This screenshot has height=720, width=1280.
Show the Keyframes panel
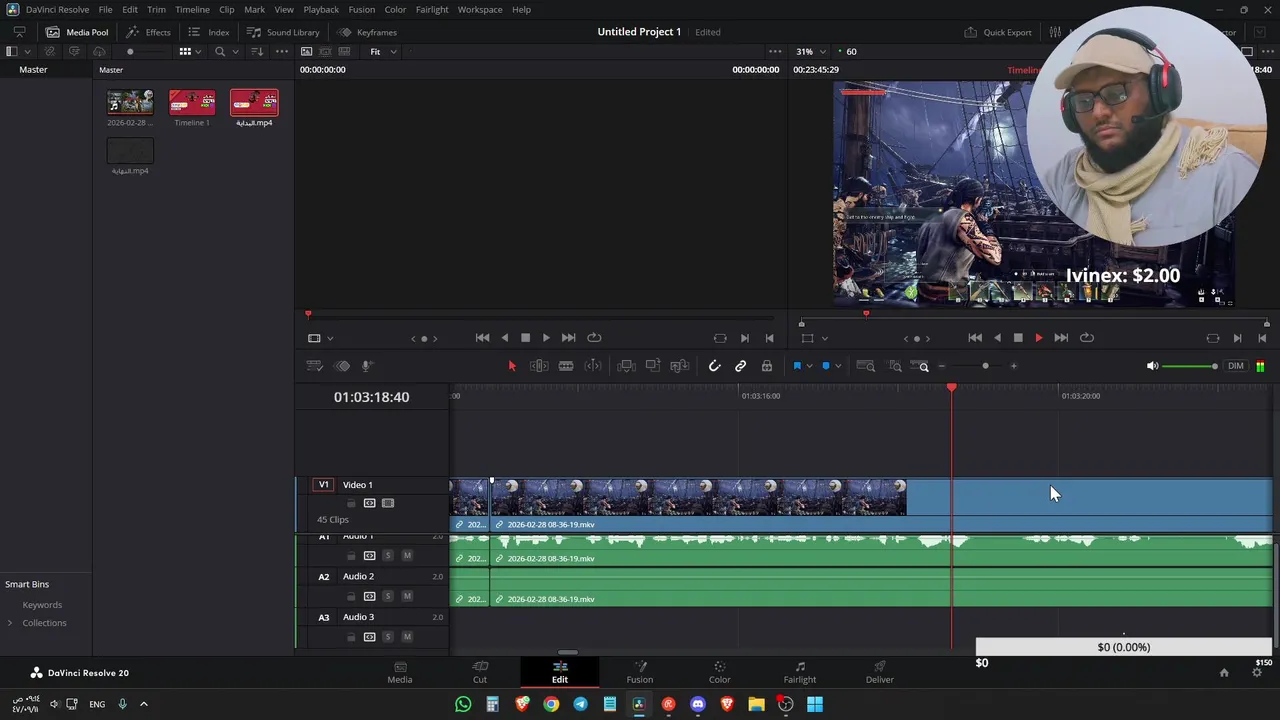point(367,32)
